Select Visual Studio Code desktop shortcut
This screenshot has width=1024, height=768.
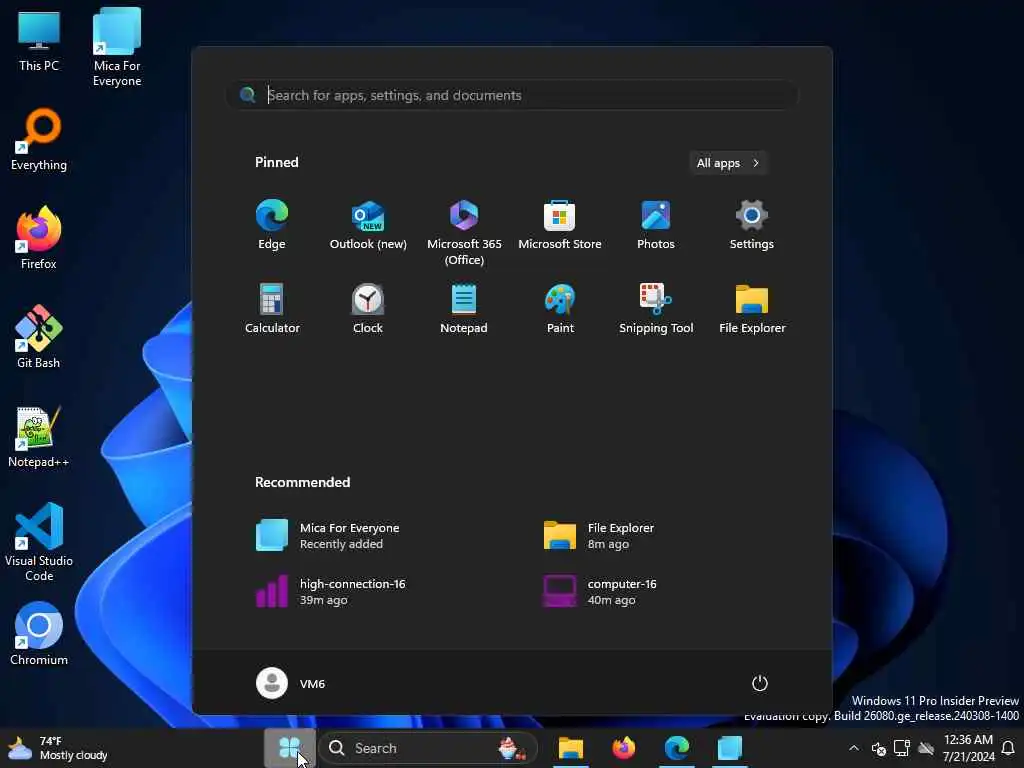[39, 541]
